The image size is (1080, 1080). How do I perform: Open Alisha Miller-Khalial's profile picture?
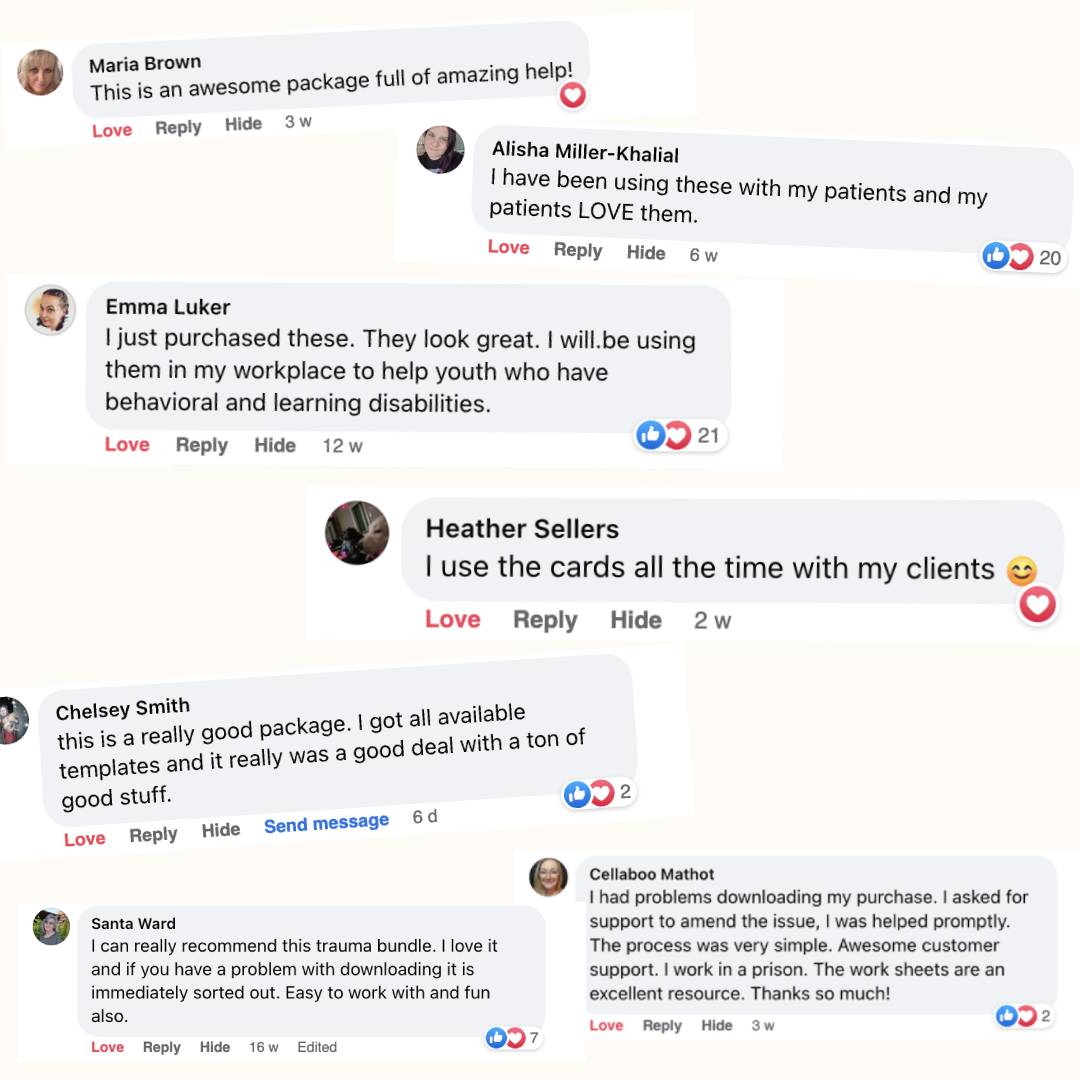[x=440, y=150]
